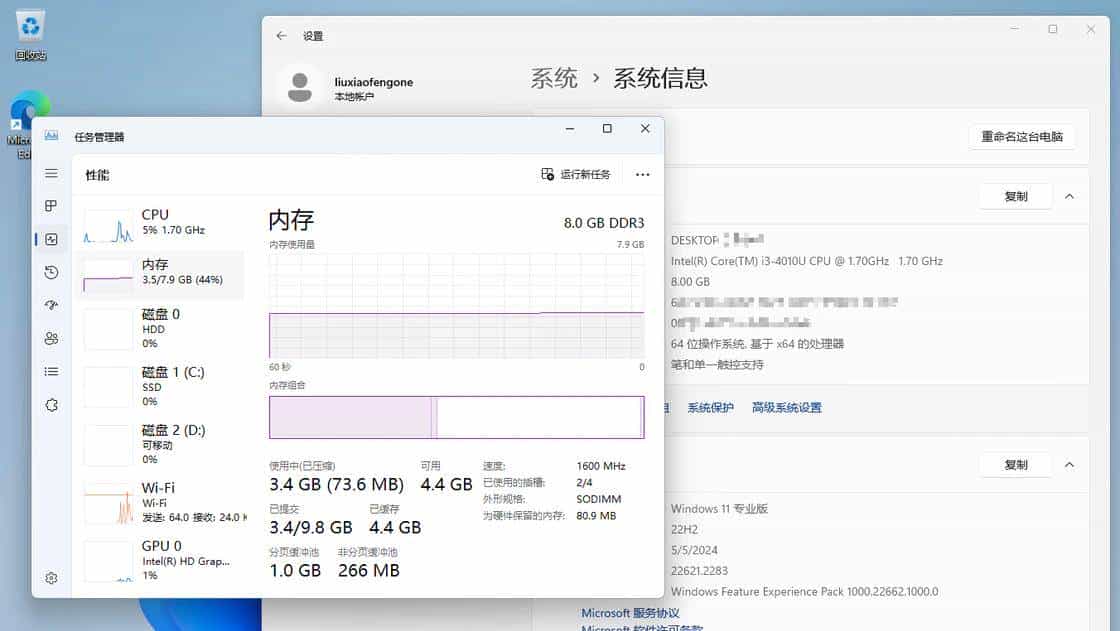Open Startup apps view in Task Manager

[x=51, y=305]
